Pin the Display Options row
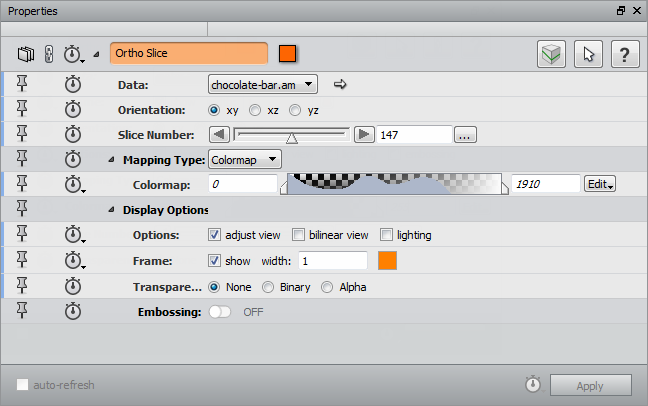 pyautogui.click(x=22, y=209)
